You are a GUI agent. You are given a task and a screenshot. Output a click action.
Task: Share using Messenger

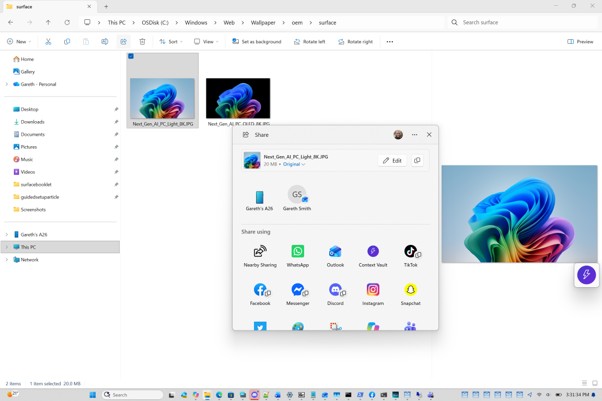pyautogui.click(x=298, y=294)
